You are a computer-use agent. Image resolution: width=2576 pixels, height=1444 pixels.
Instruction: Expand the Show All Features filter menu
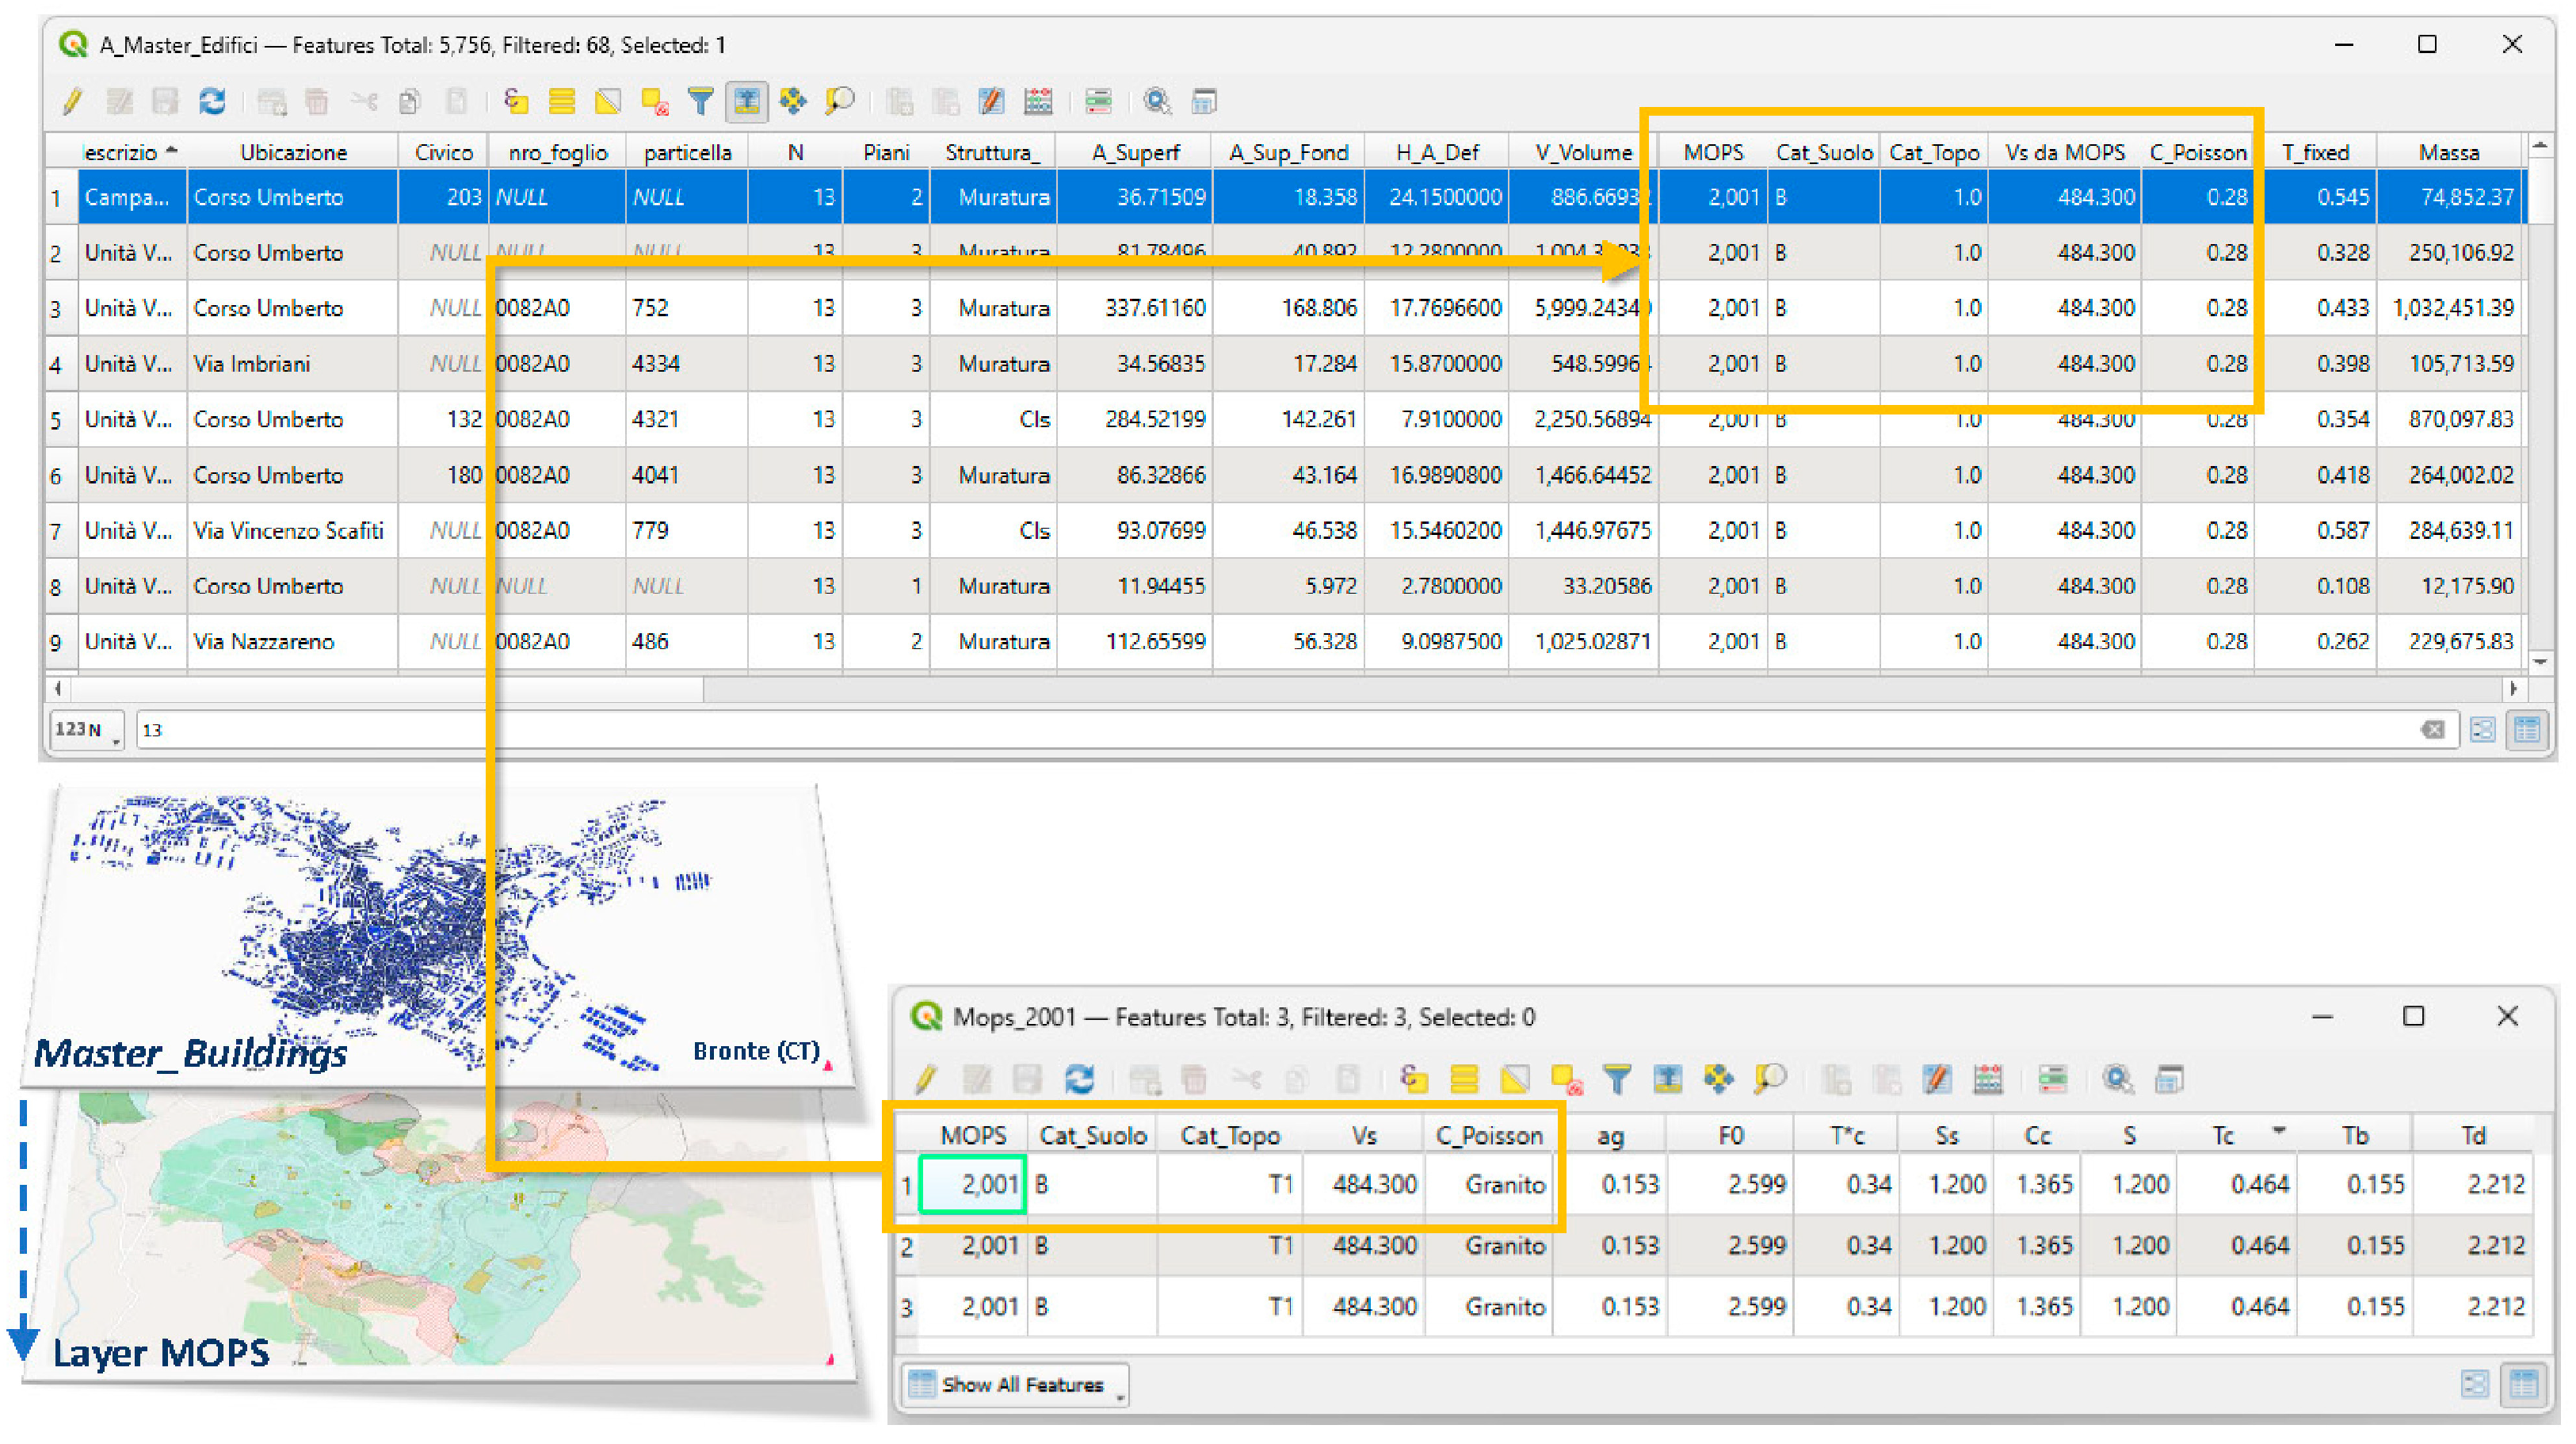1015,1385
